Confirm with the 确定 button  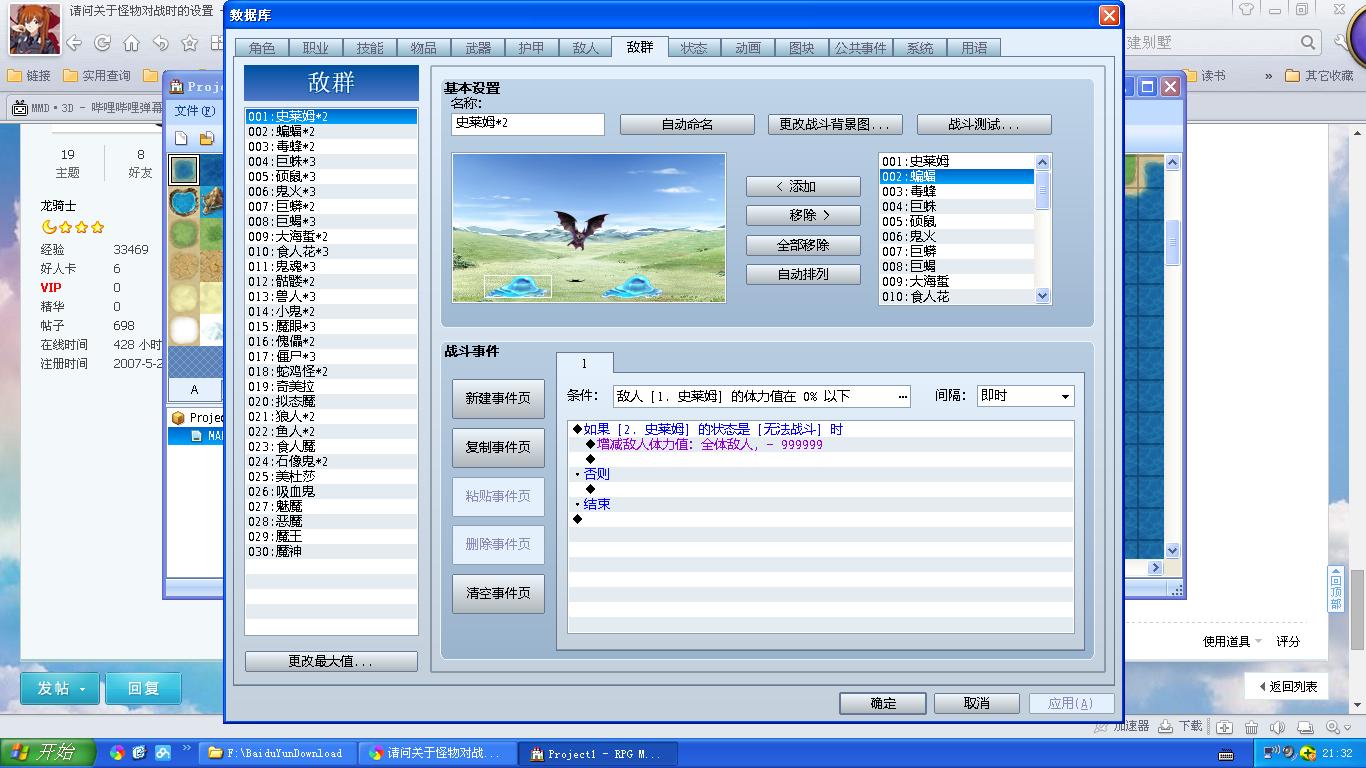883,703
